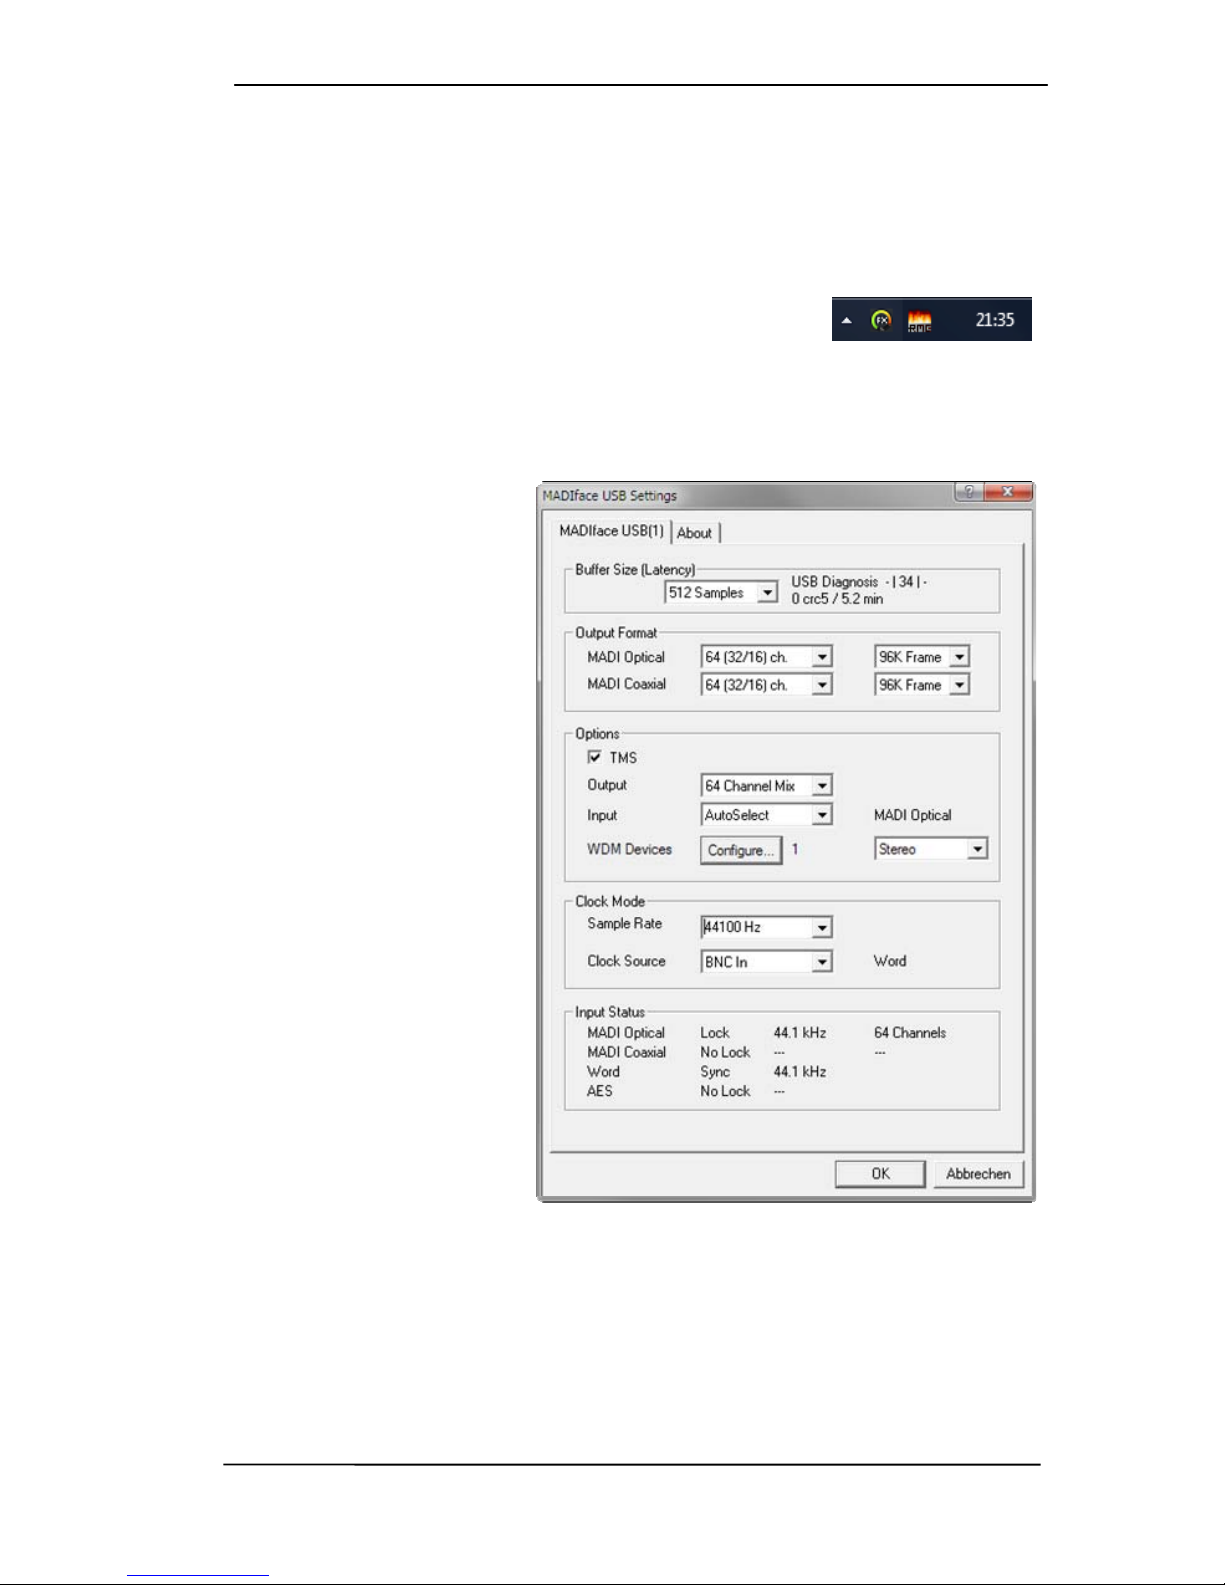The height and width of the screenshot is (1585, 1225).
Task: Click the MADI Coaxial 'No Lock' status
Action: click(x=725, y=1052)
